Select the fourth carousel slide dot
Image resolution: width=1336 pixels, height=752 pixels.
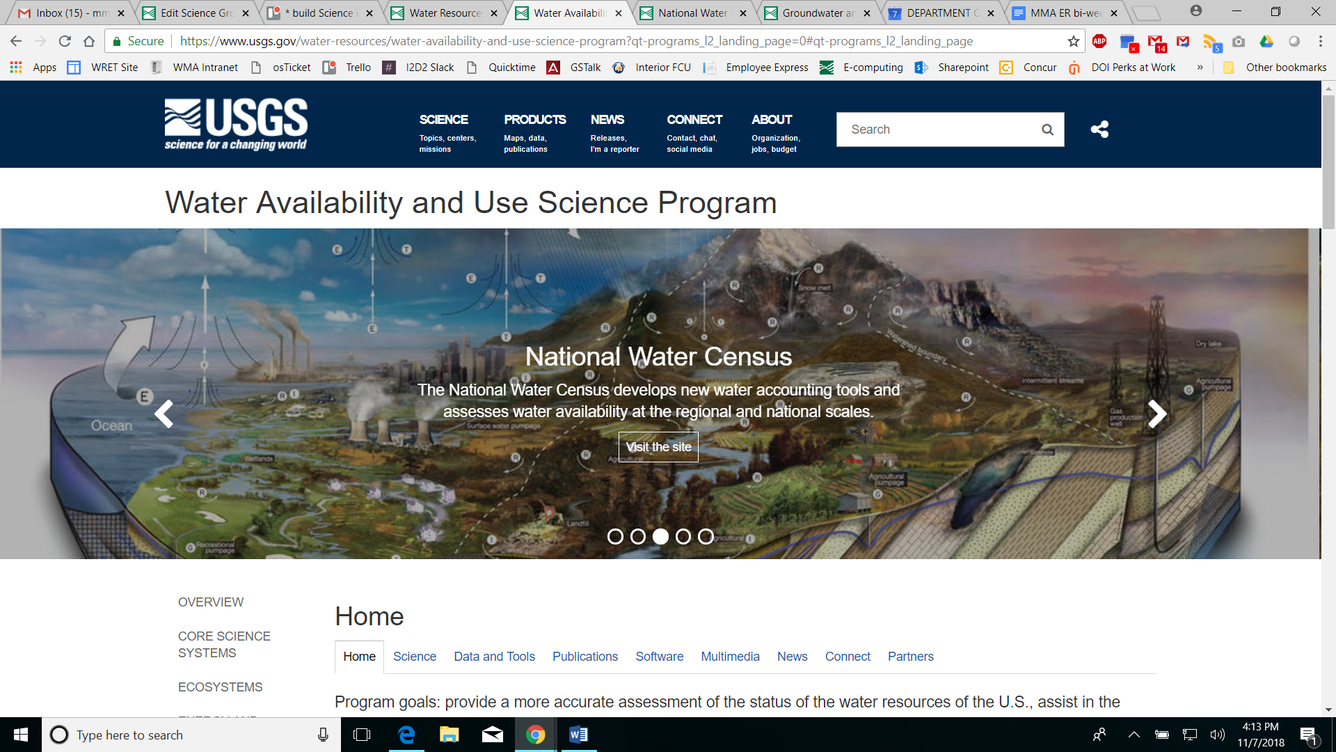pos(683,537)
